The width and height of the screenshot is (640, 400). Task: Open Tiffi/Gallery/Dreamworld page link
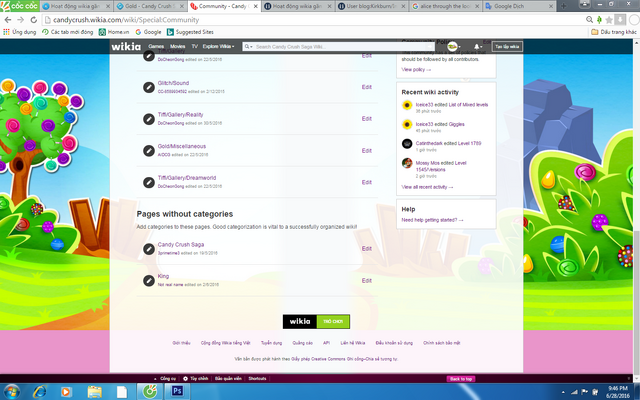[x=187, y=178]
